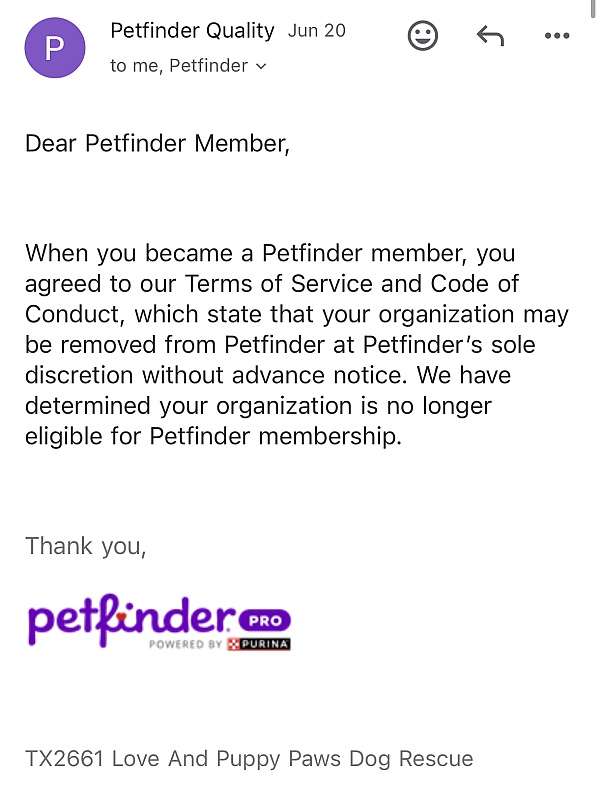Click the purple PRO badge
The height and width of the screenshot is (788, 600).
coord(266,620)
